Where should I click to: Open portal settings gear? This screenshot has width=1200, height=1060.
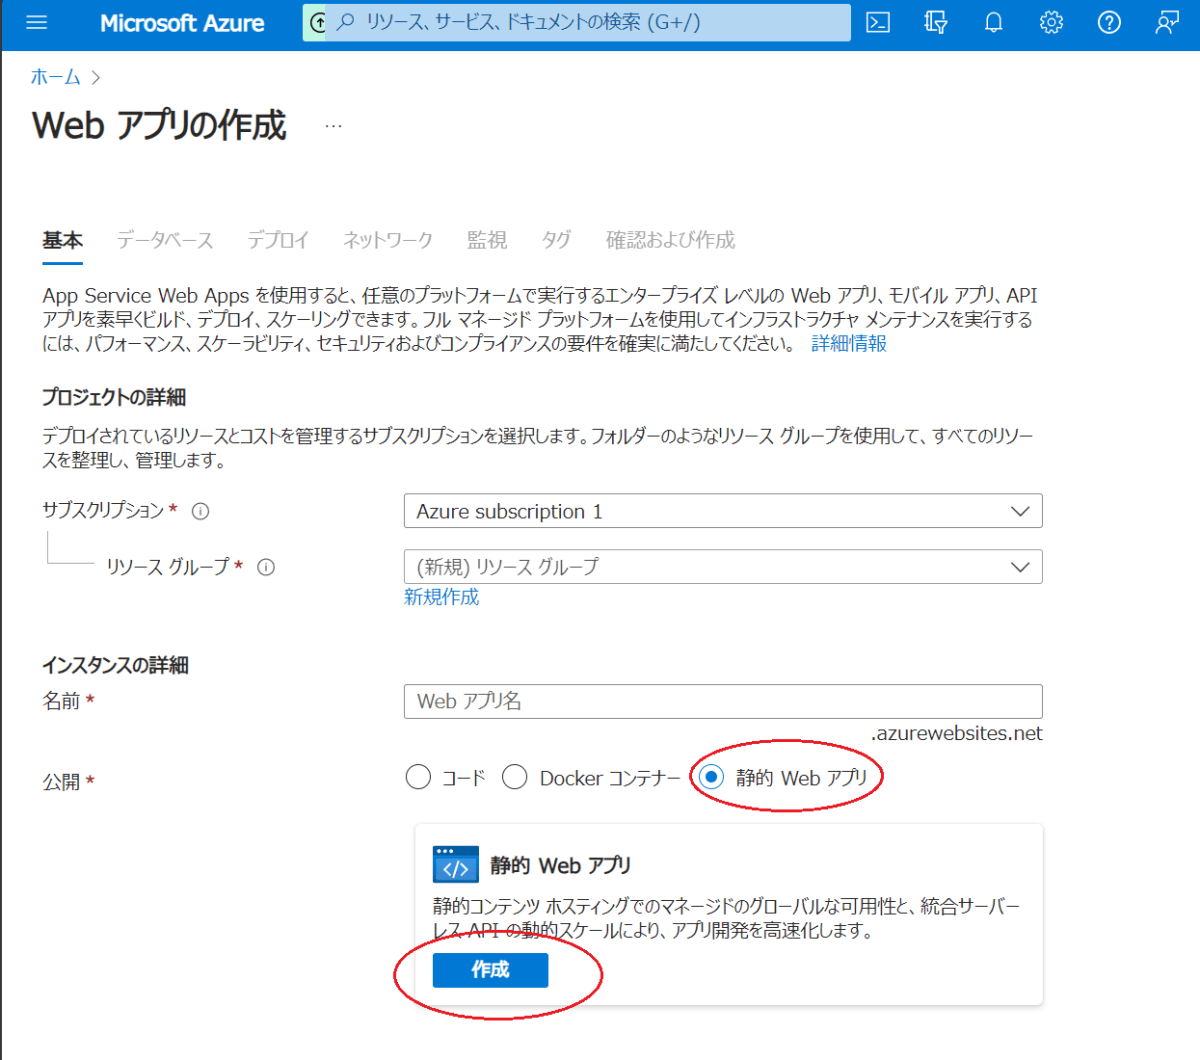click(1051, 22)
